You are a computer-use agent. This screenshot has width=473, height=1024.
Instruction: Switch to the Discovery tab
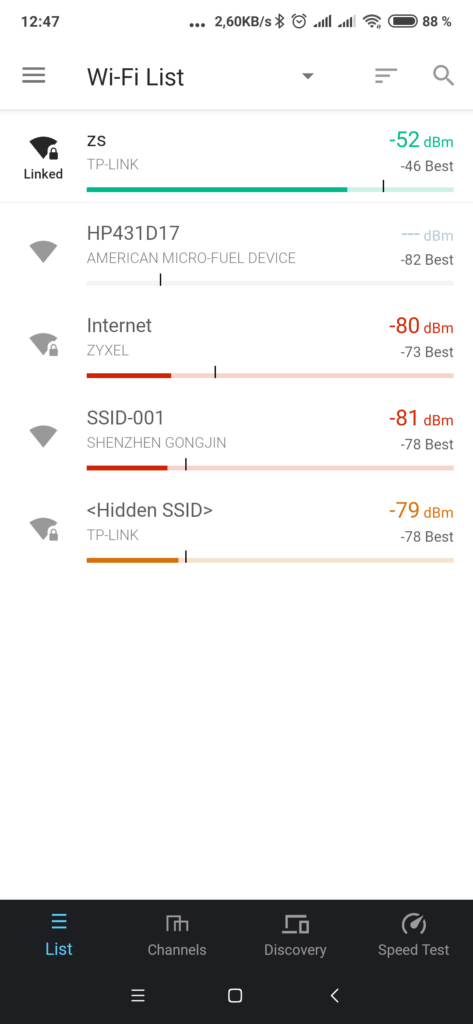(295, 935)
